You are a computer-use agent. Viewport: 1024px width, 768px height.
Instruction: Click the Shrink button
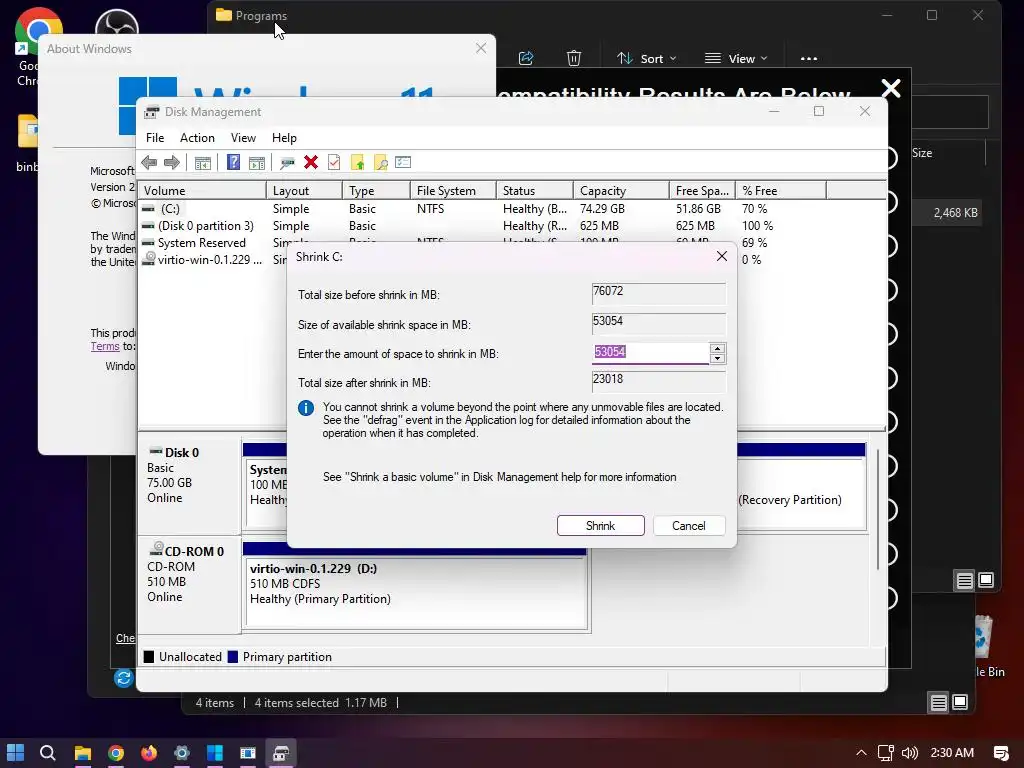pyautogui.click(x=600, y=526)
